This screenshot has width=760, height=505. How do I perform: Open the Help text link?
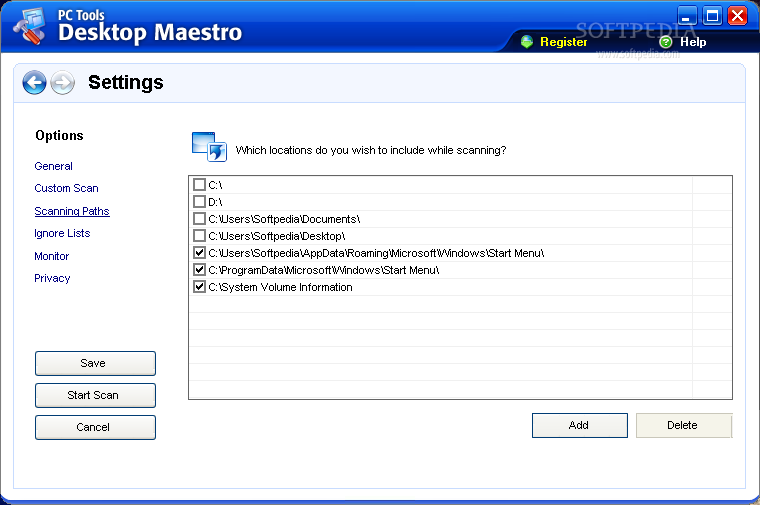[693, 42]
